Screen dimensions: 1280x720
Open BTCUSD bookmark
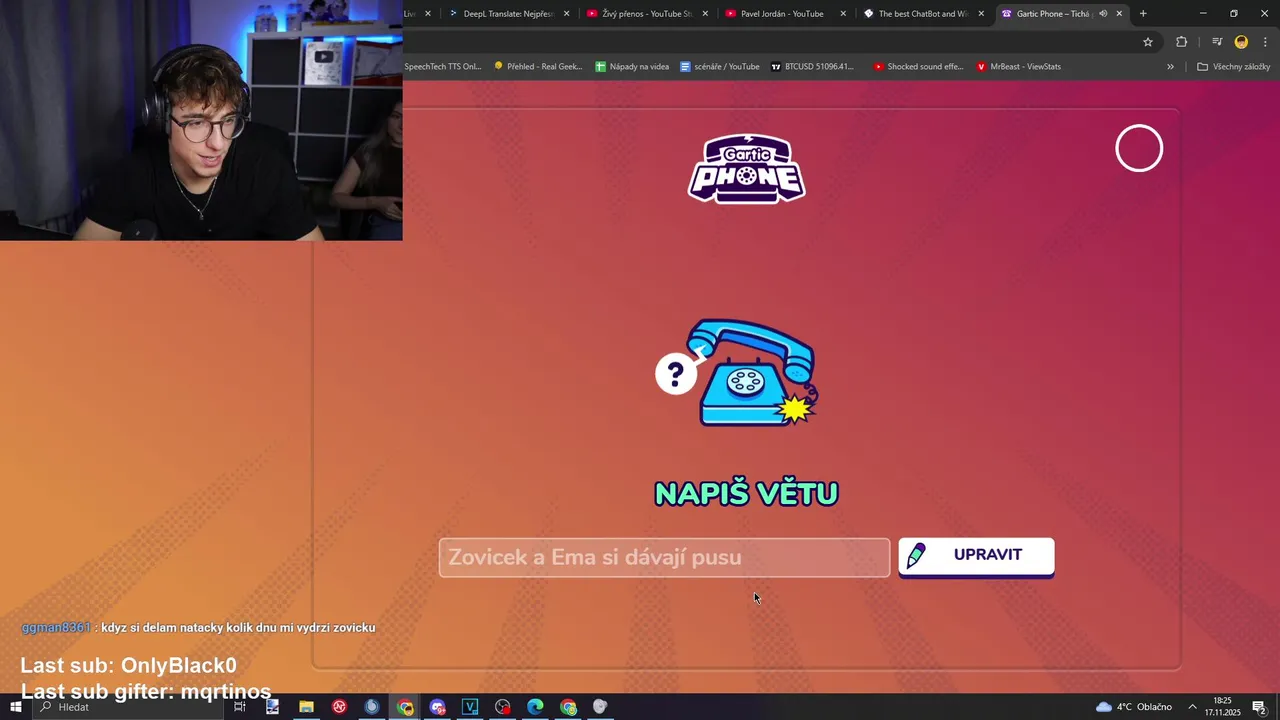pos(813,67)
